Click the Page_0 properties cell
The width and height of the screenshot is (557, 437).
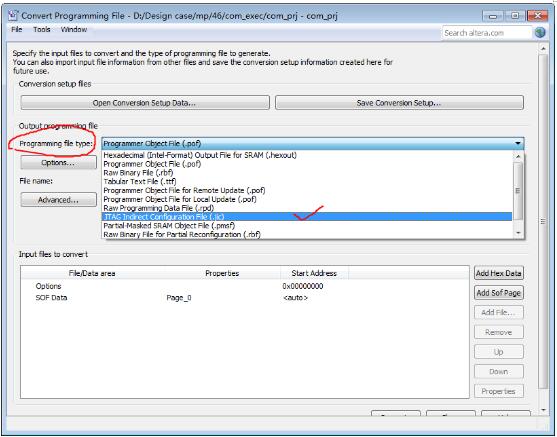pyautogui.click(x=179, y=298)
